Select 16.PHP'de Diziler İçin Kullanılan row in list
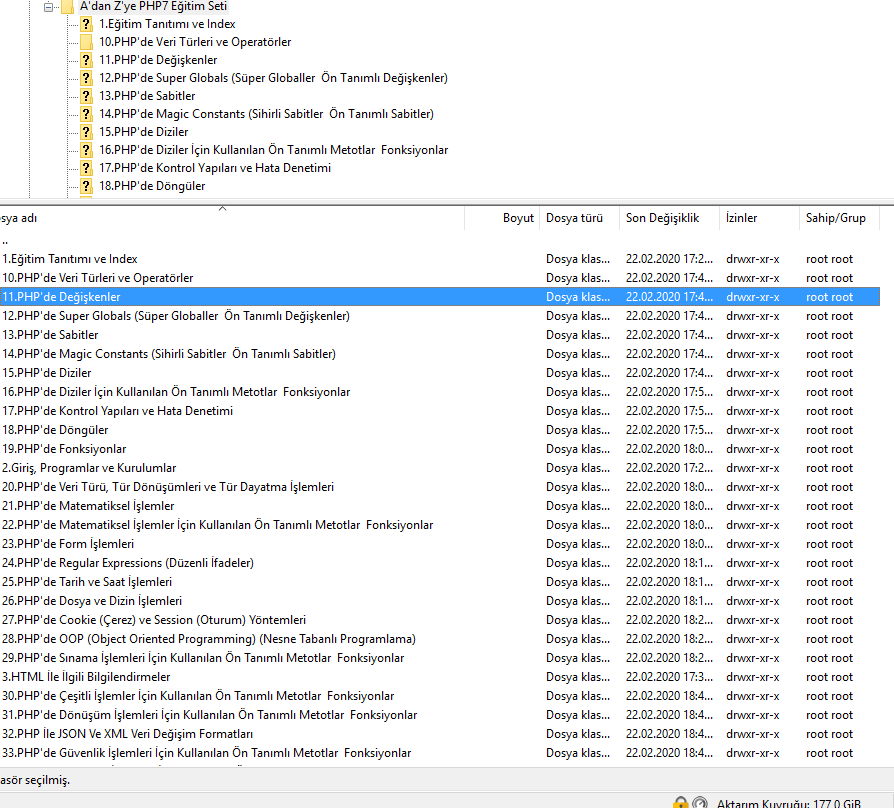The width and height of the screenshot is (894, 808). [x=440, y=392]
